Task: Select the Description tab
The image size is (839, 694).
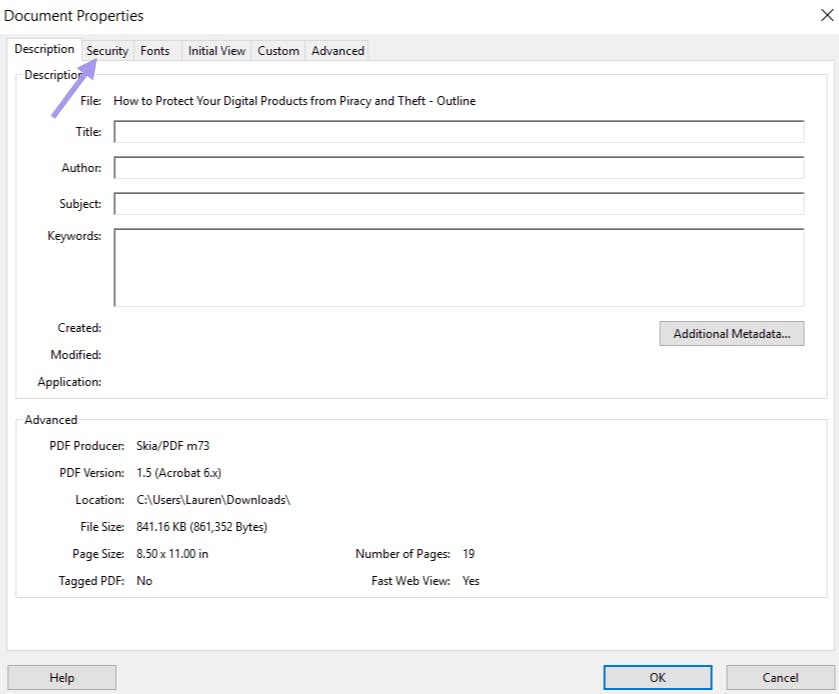Action: [x=44, y=49]
